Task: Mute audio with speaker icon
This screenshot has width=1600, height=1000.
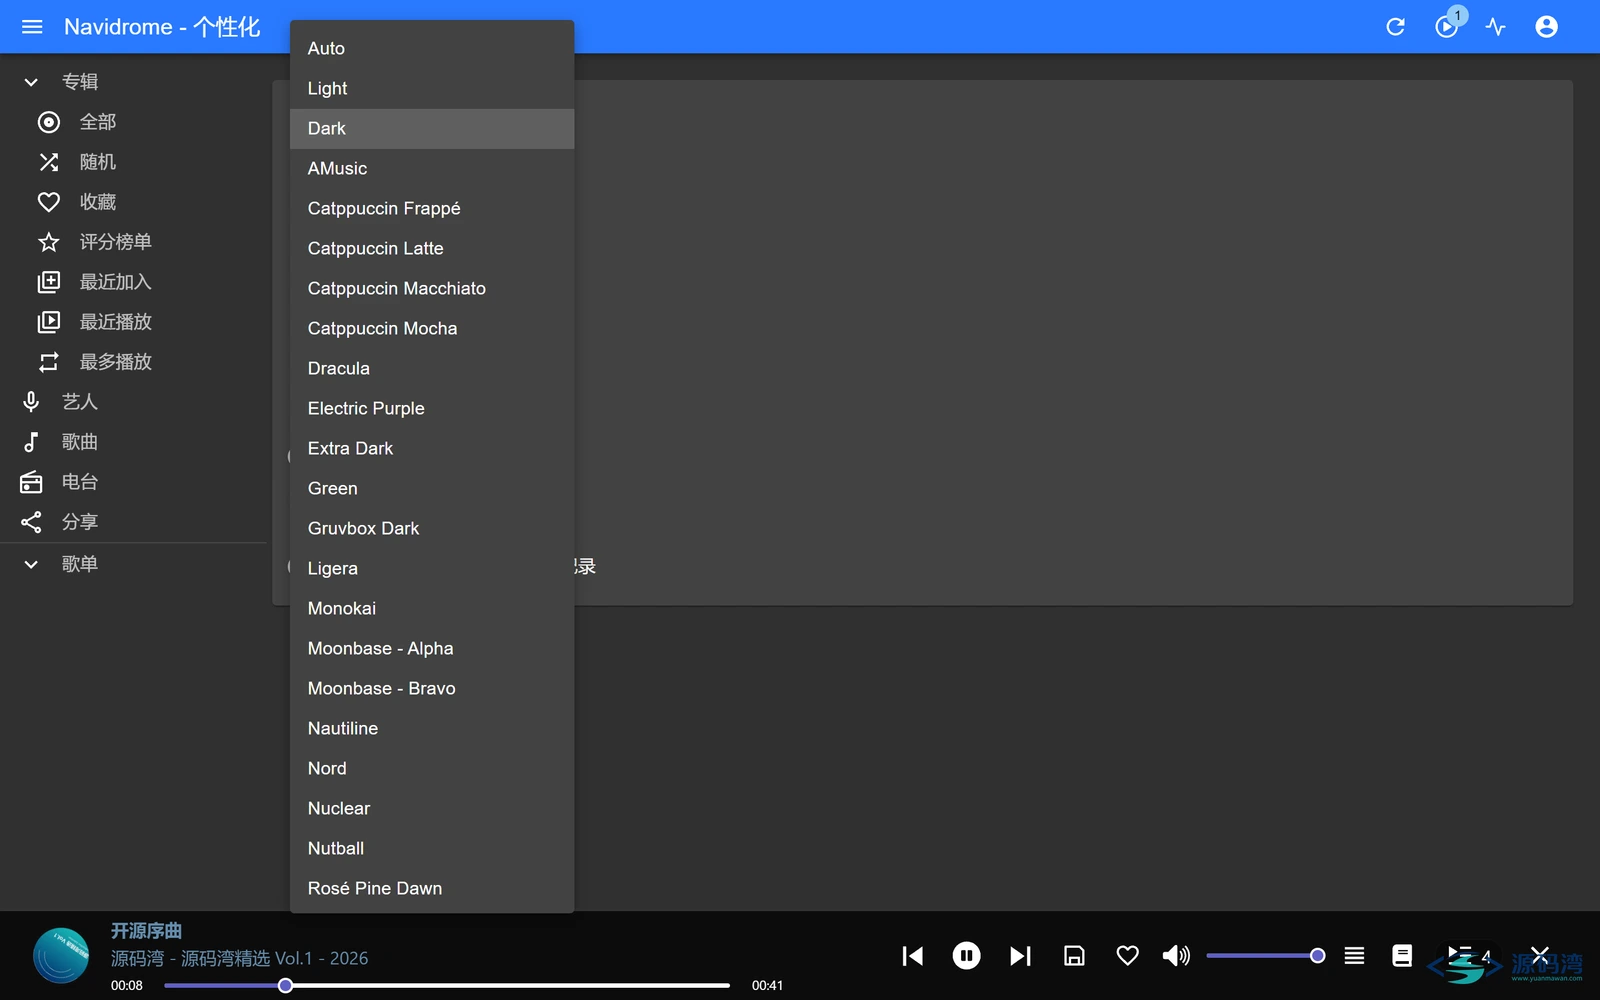Action: click(1176, 956)
